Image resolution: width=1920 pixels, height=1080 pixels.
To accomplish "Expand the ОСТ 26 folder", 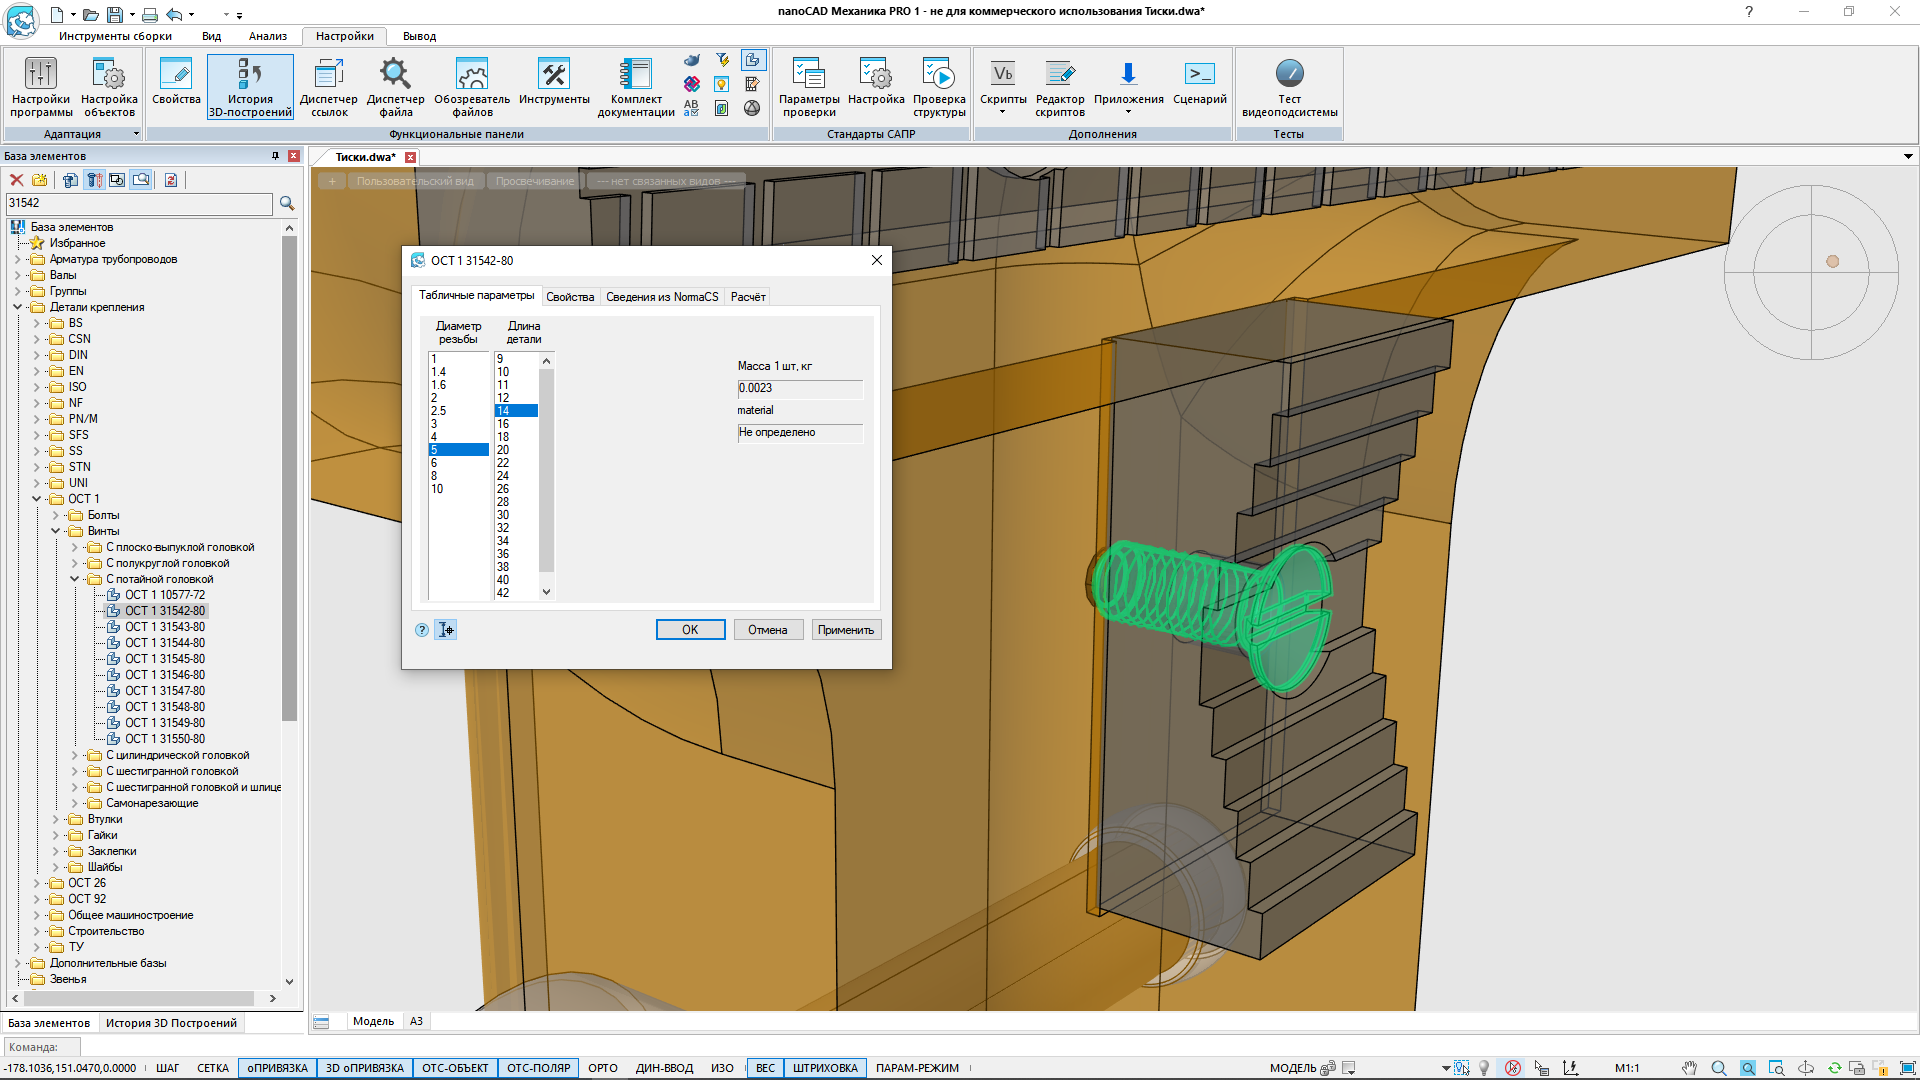I will [x=37, y=884].
